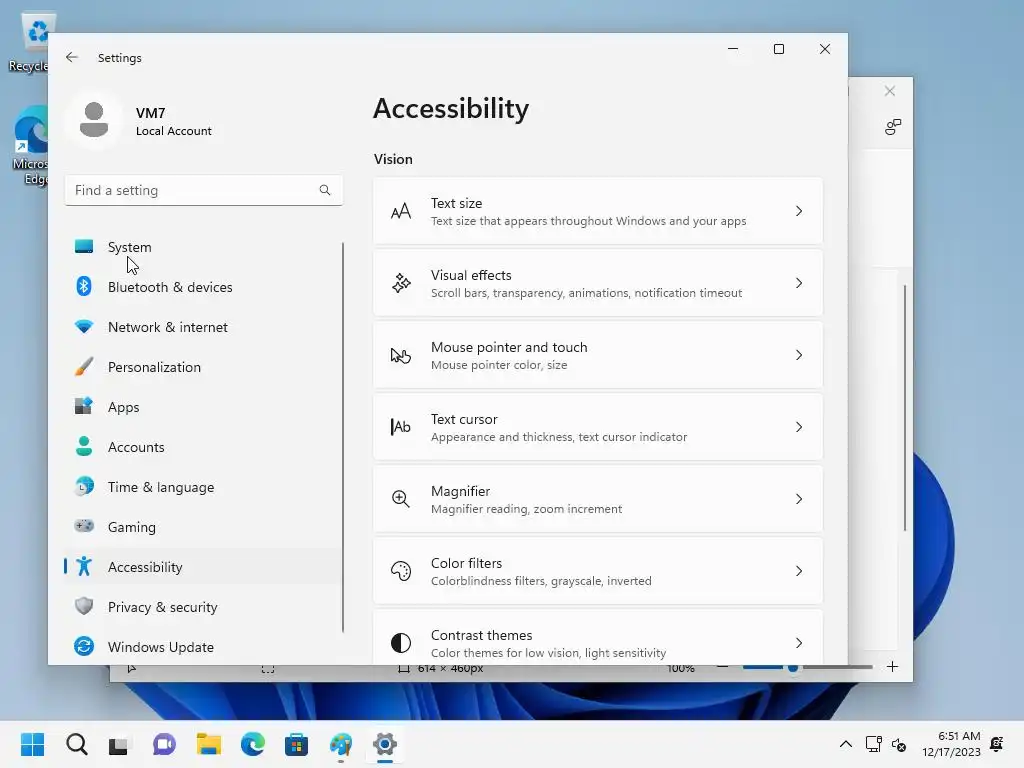This screenshot has width=1024, height=768.
Task: Click the Accounts person icon in sidebar
Action: point(84,446)
